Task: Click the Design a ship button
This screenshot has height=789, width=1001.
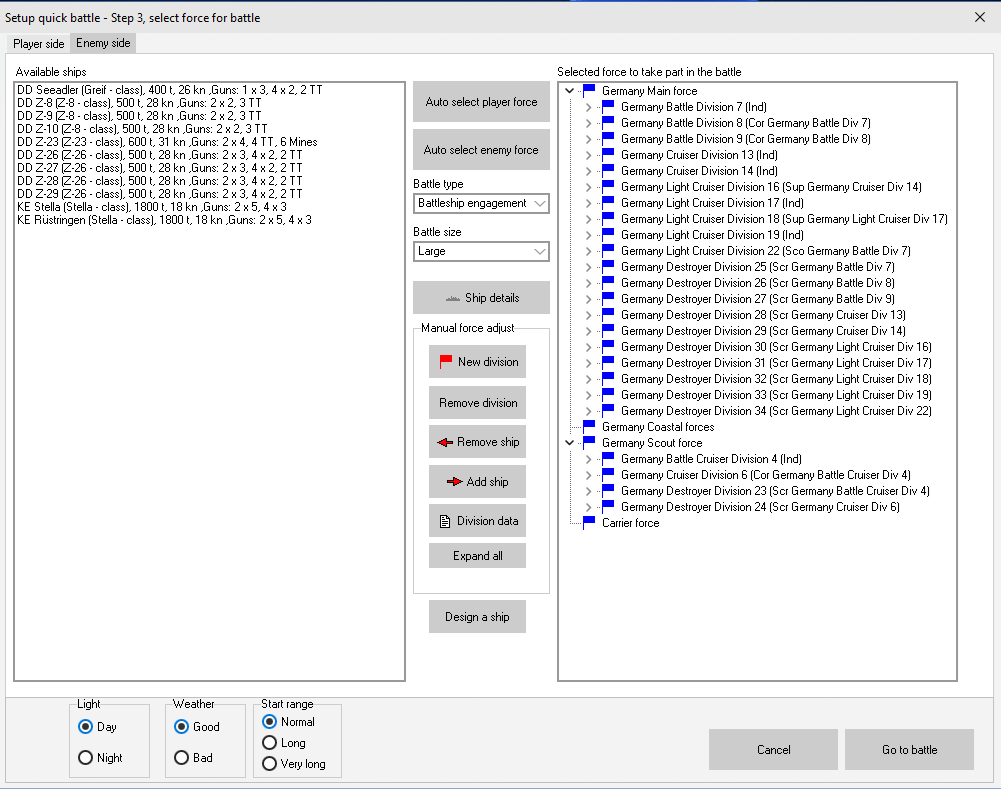Action: [x=477, y=617]
